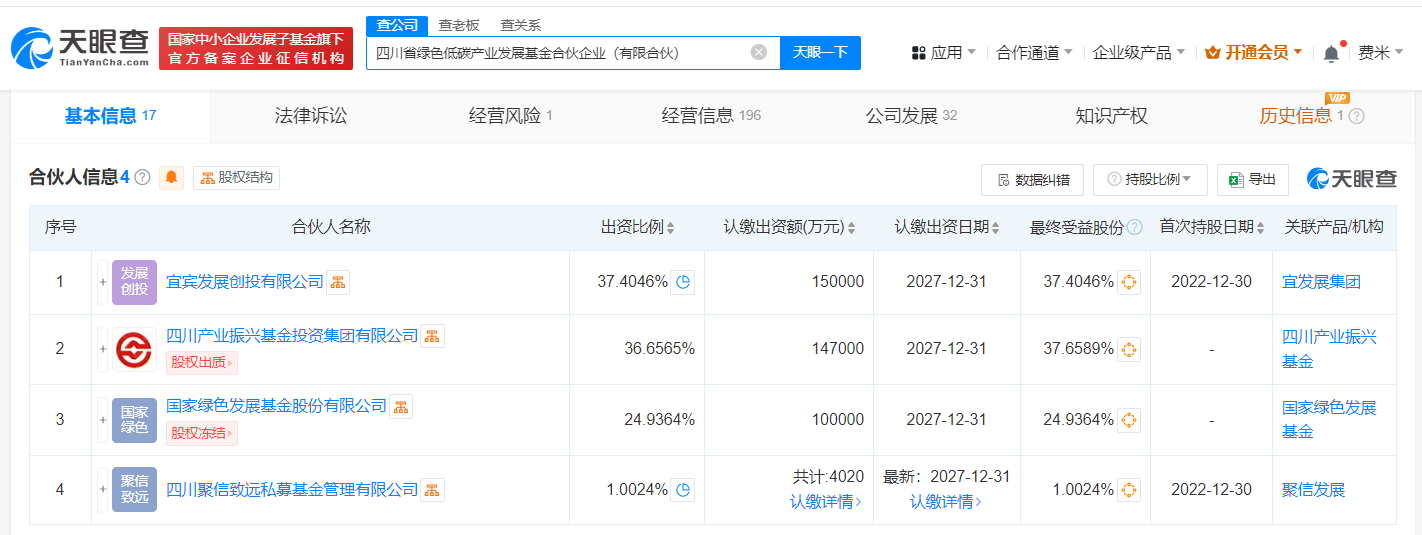Open the 四川聚信致远私募基金管理有限公司 link
1422x535 pixels.
pyautogui.click(x=292, y=490)
